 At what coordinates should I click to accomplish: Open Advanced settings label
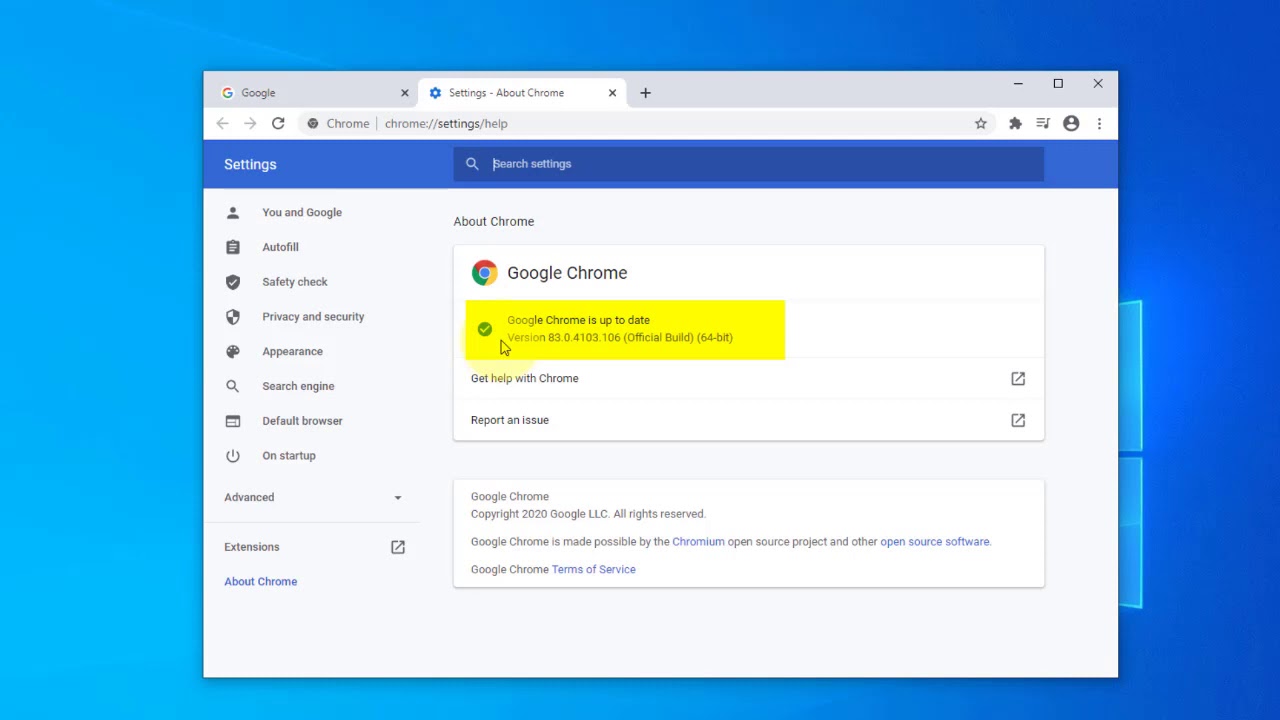pyautogui.click(x=249, y=497)
